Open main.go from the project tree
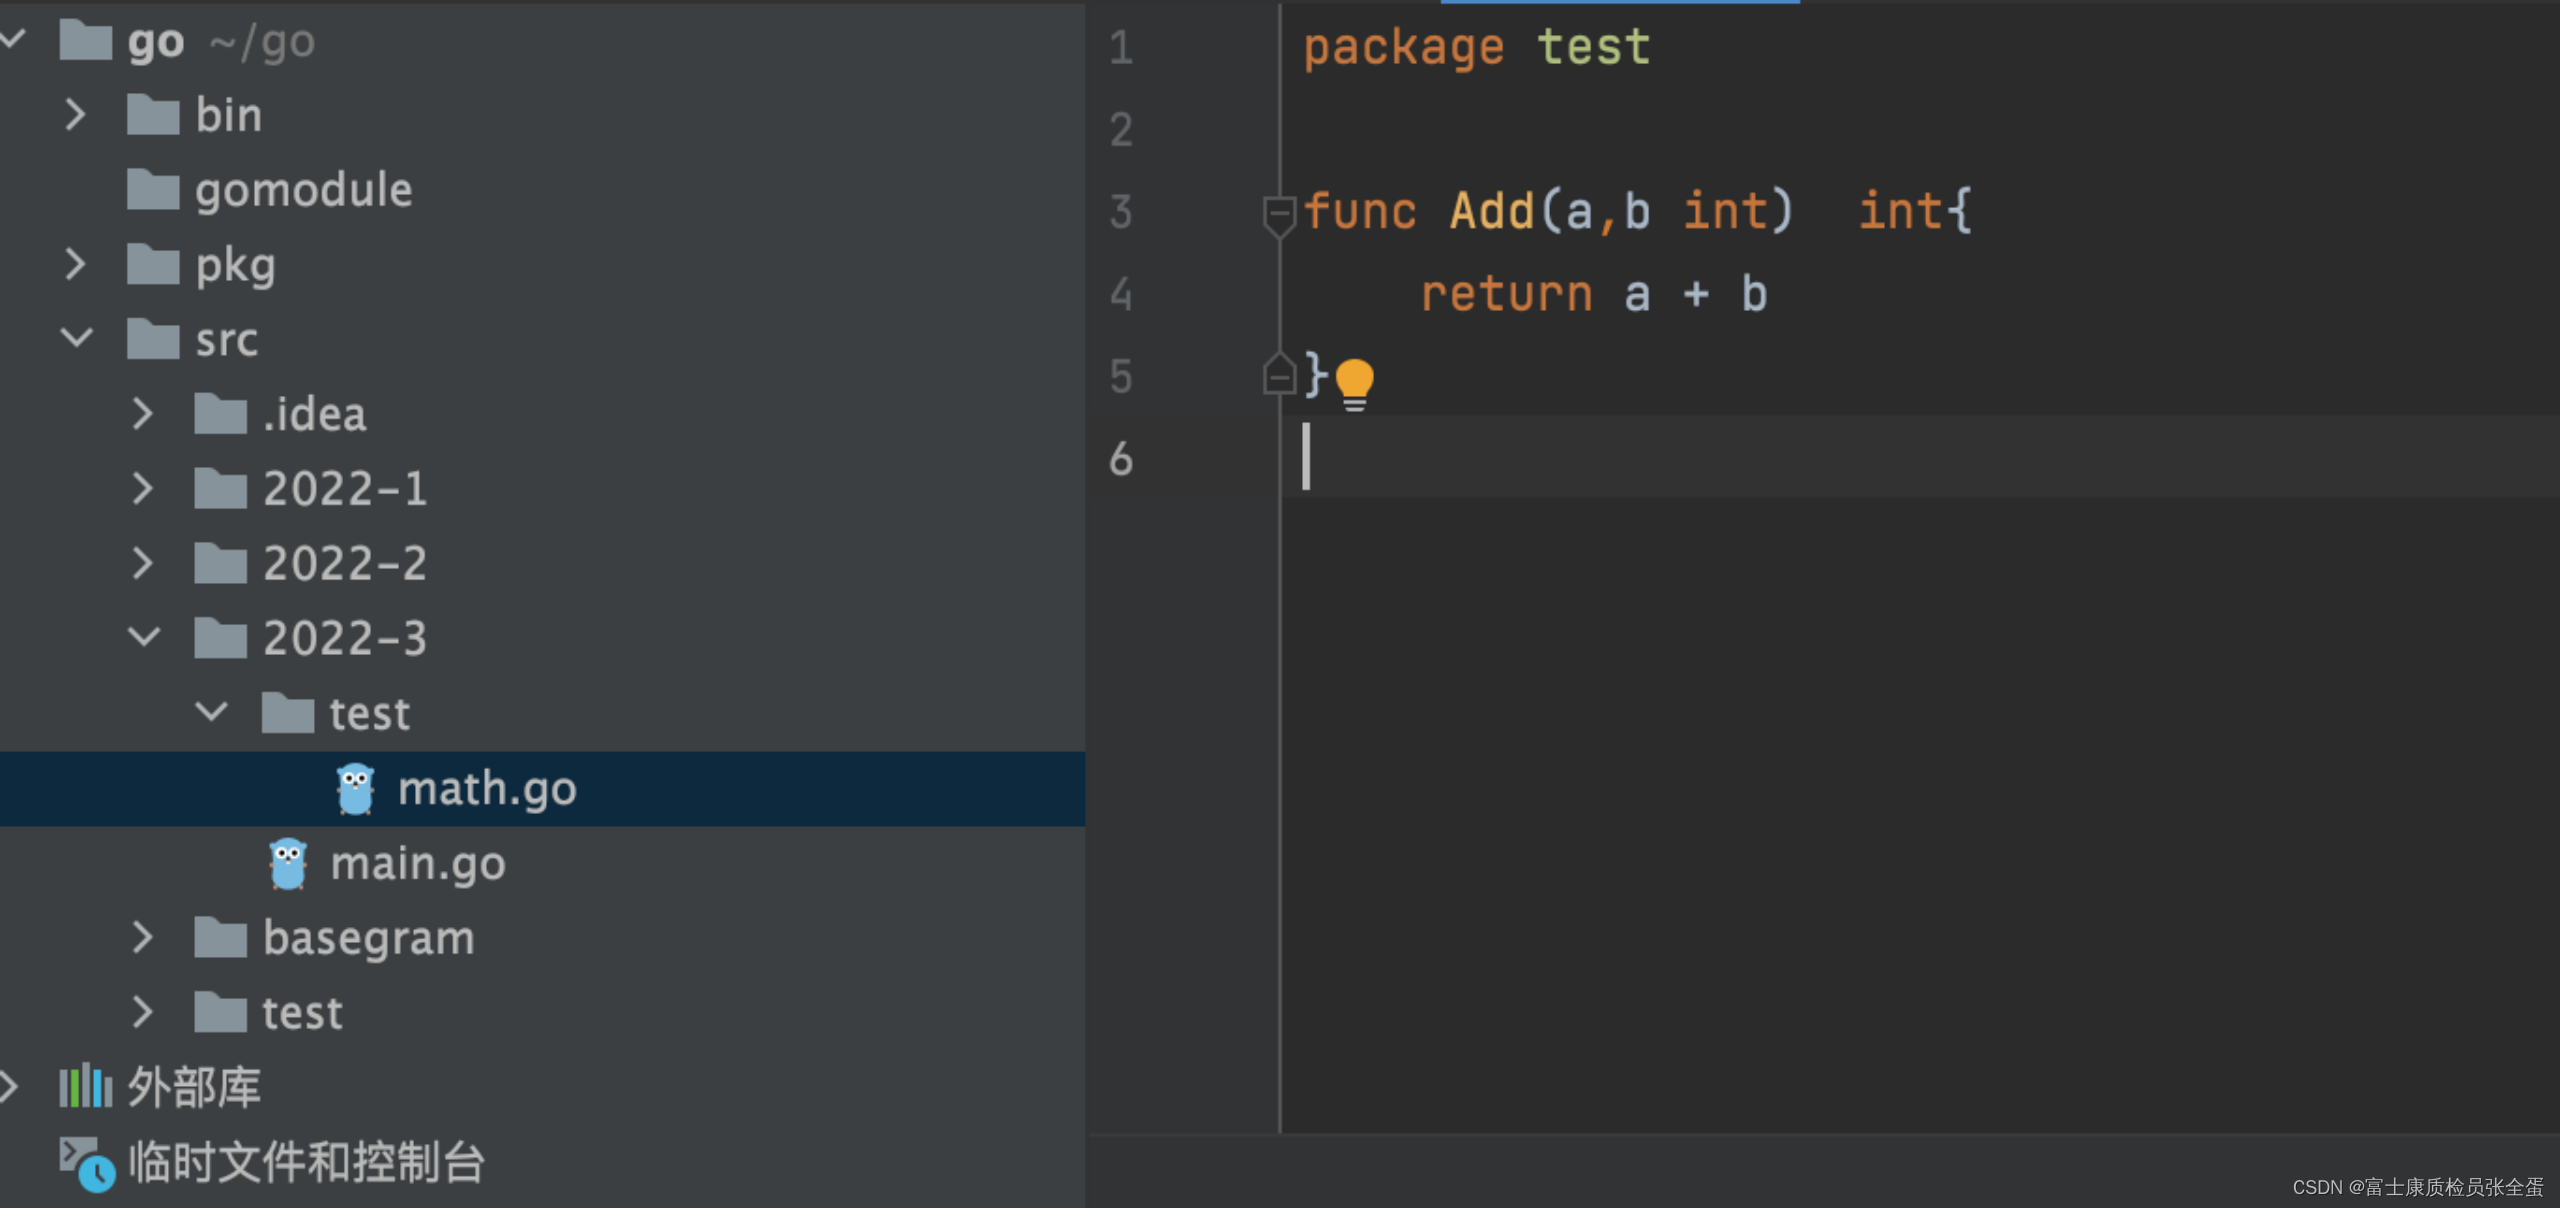 click(417, 864)
